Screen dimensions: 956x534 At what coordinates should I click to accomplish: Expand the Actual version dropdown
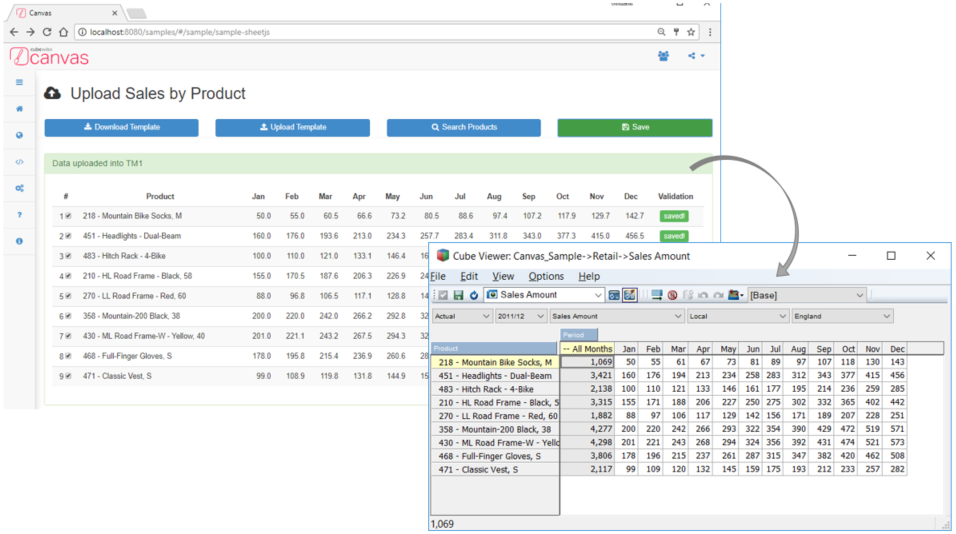click(461, 316)
